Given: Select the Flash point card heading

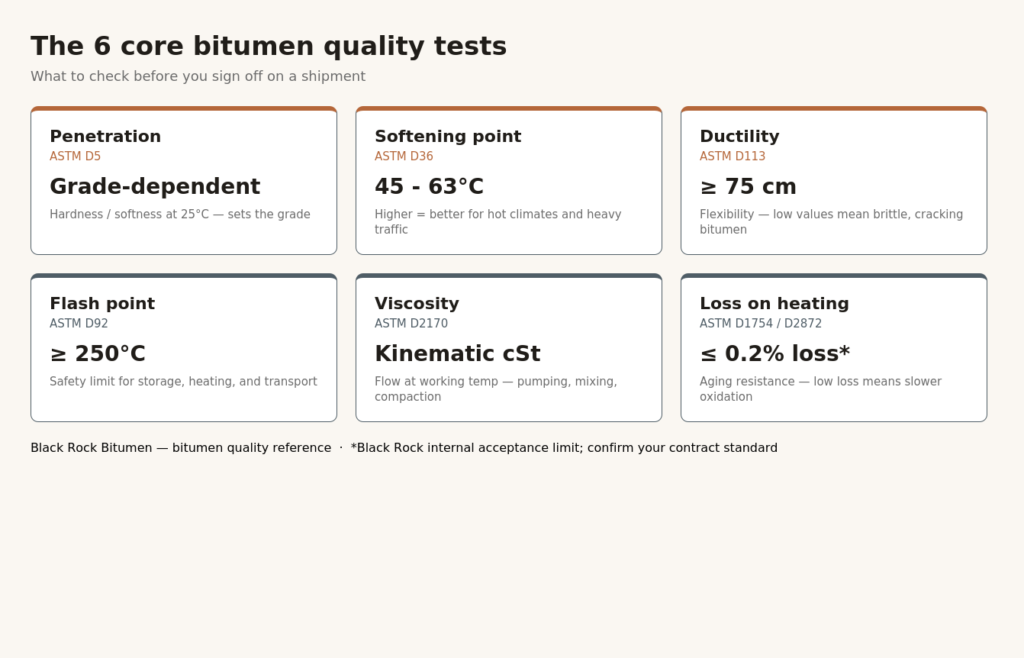Looking at the screenshot, I should 103,304.
